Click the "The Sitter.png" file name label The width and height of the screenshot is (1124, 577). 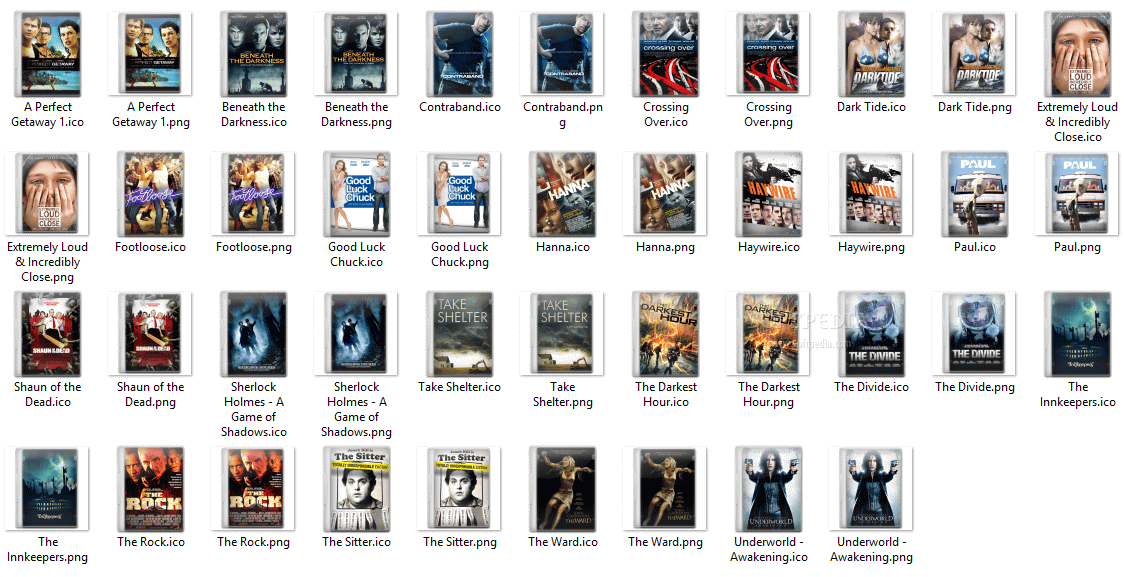(x=459, y=542)
